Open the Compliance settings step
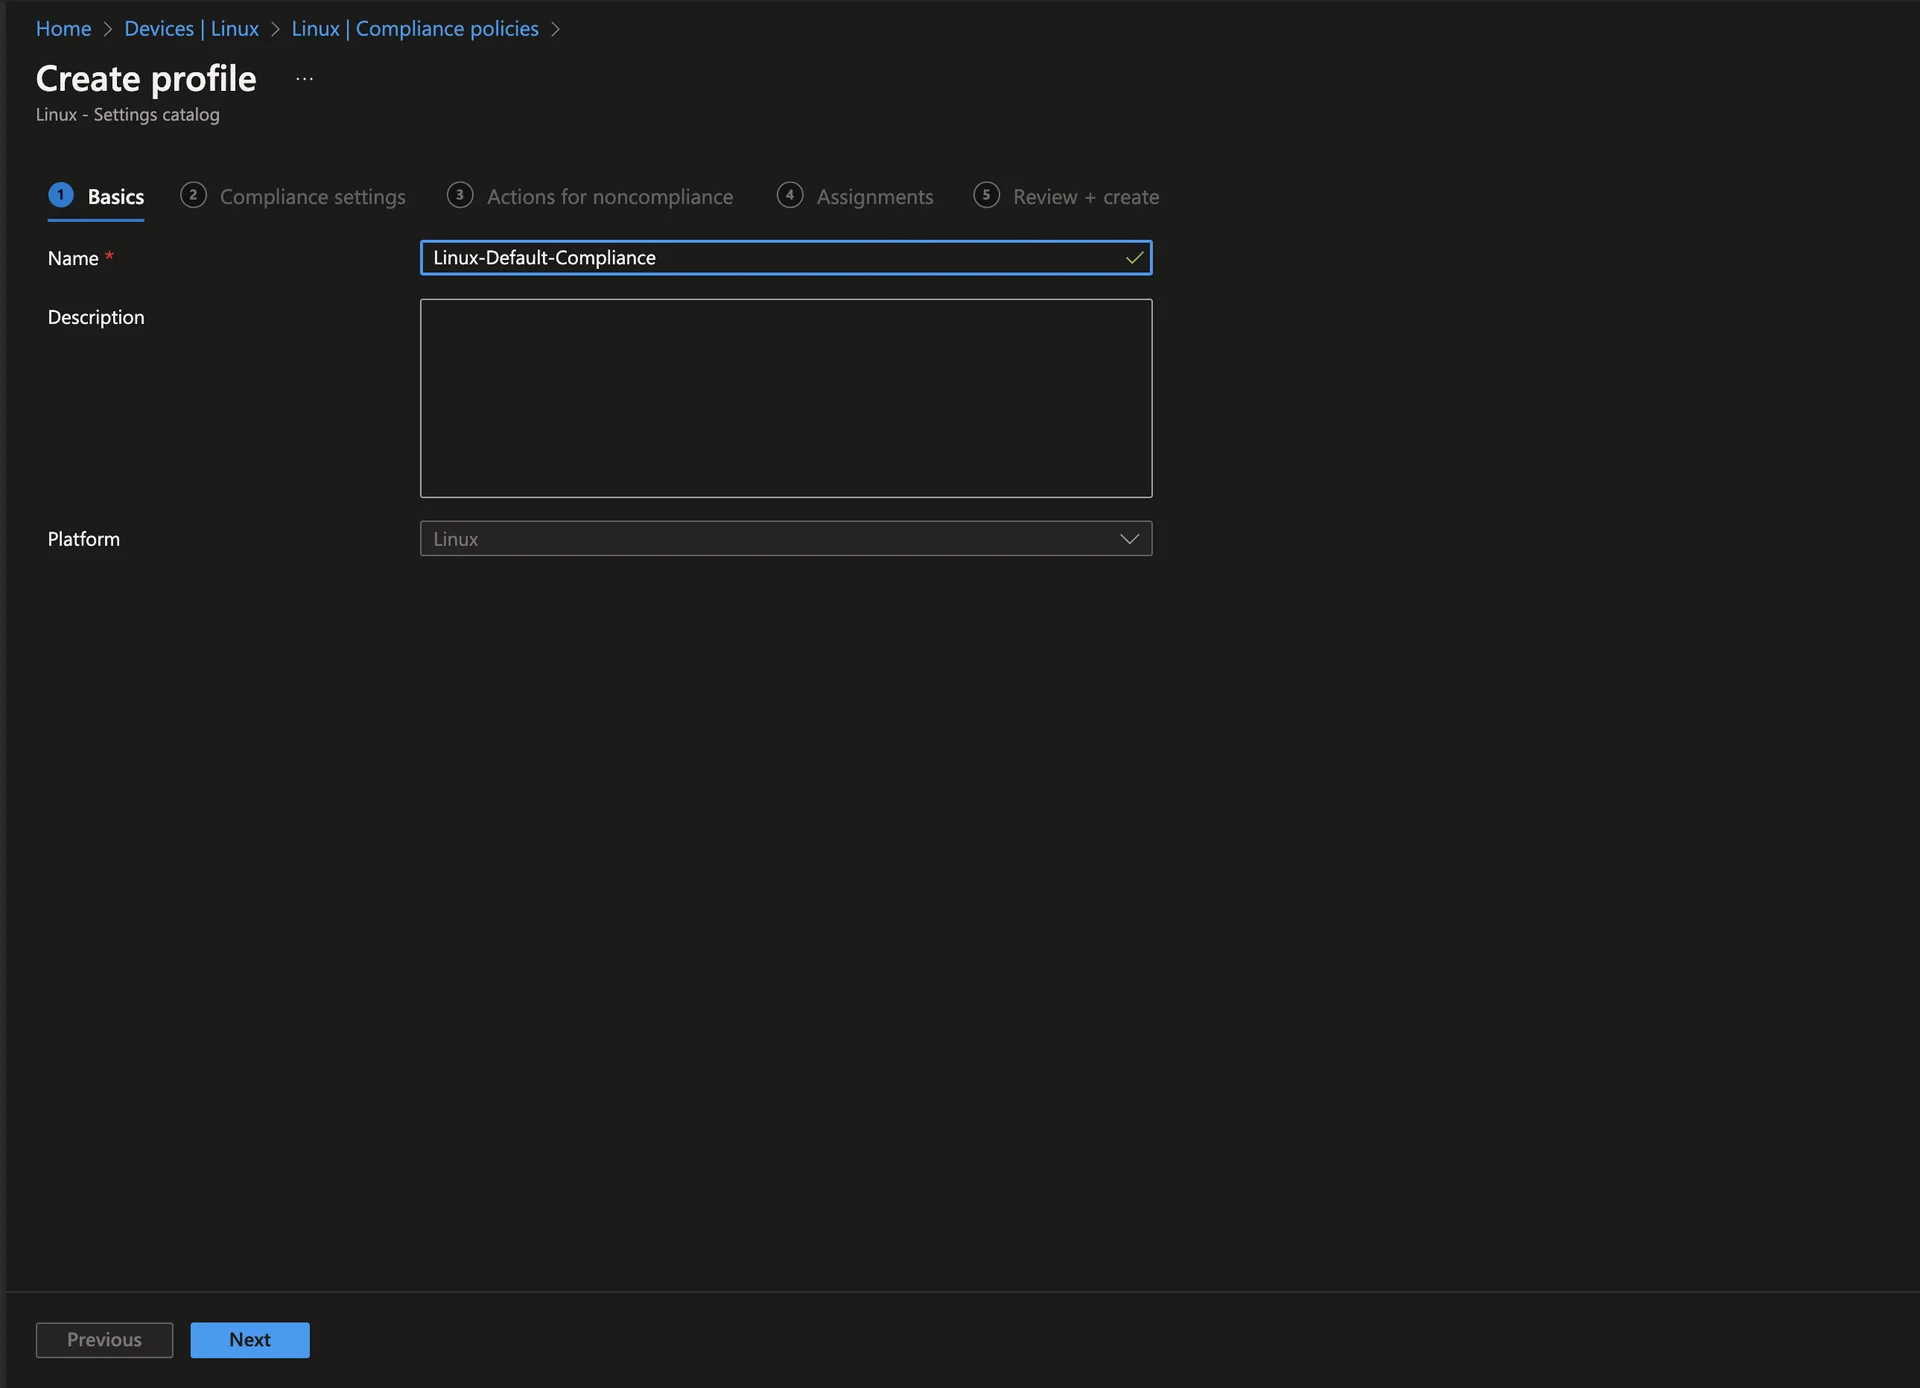1920x1388 pixels. tap(293, 196)
